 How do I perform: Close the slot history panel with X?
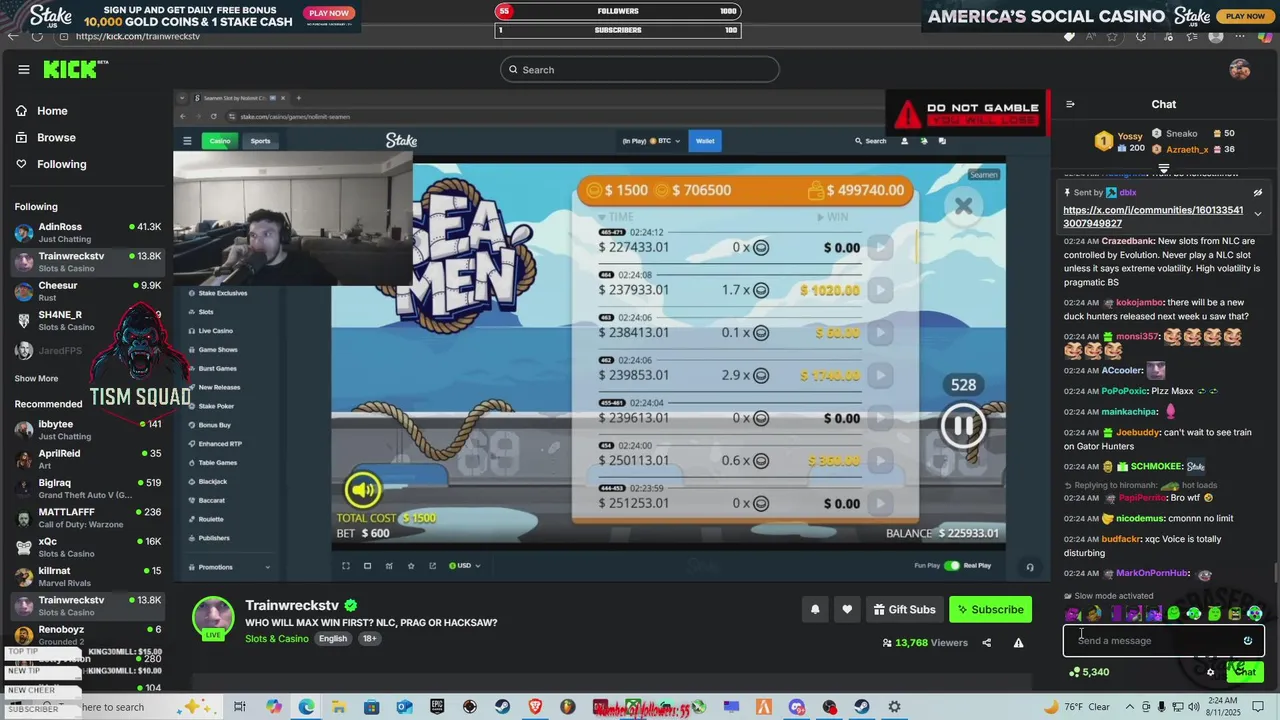963,206
